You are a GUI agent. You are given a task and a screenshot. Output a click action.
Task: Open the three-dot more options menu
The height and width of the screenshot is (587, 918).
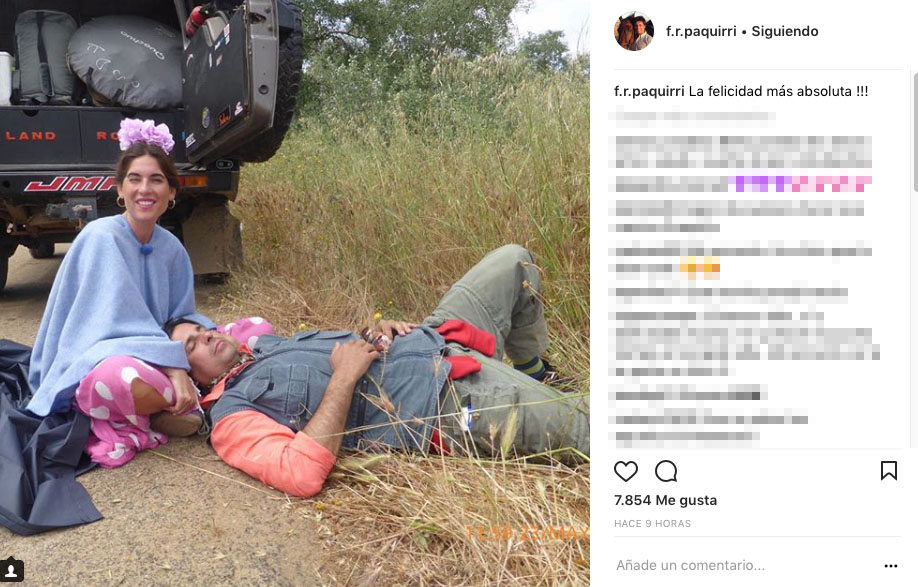(x=890, y=565)
